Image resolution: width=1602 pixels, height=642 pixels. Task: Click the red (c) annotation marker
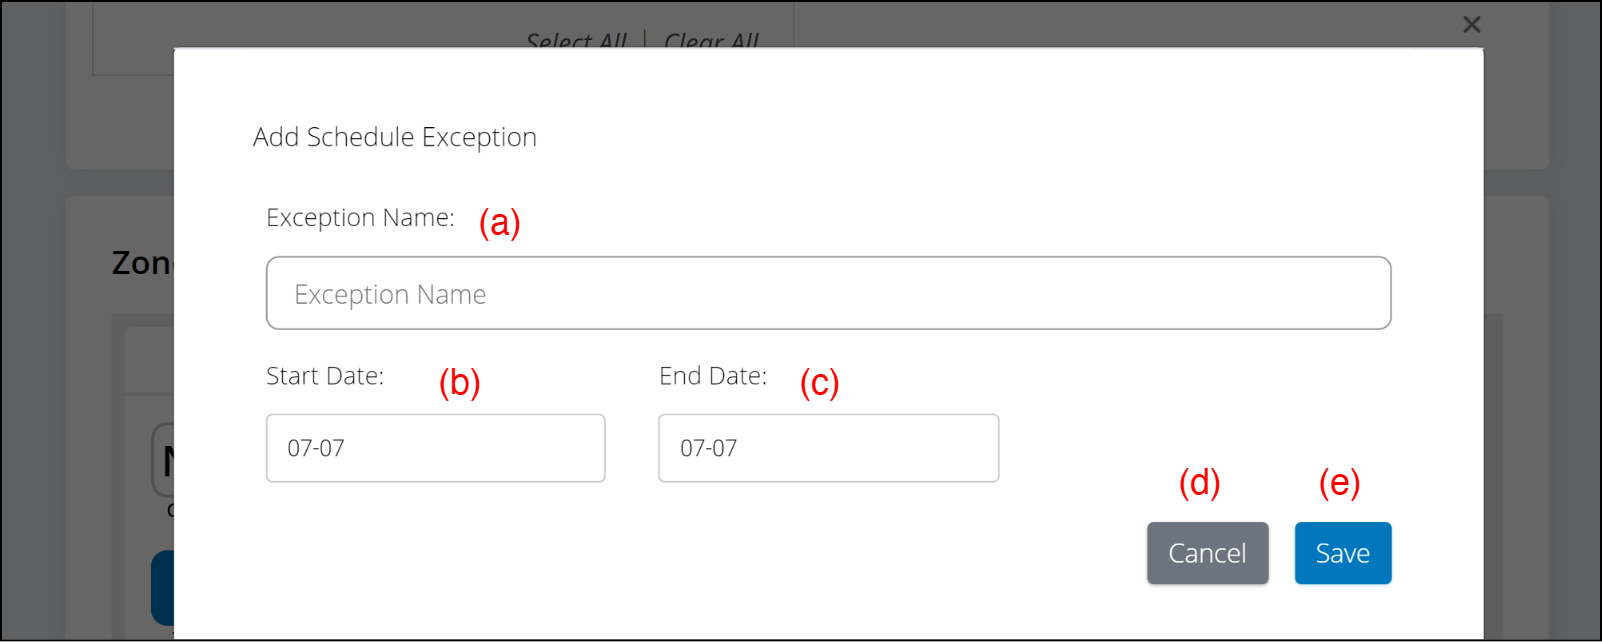pos(819,382)
